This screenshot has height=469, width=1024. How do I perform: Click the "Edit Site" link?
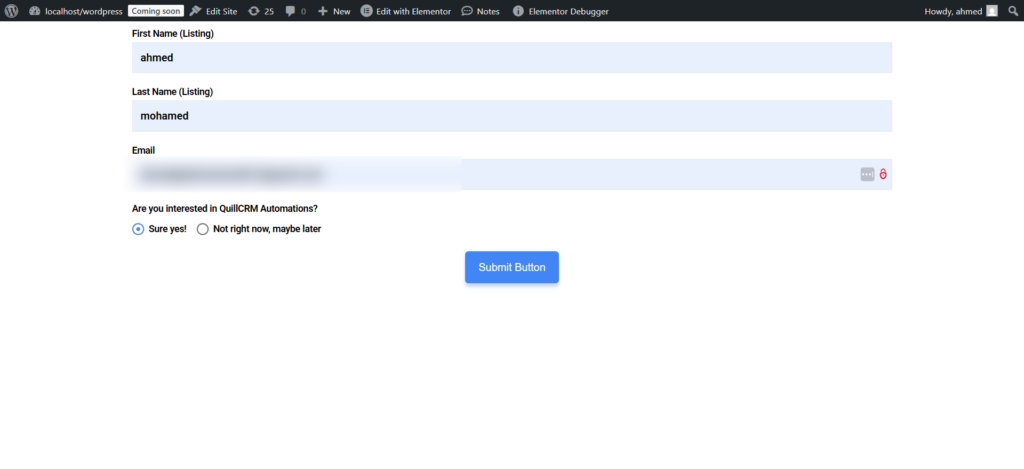[213, 11]
